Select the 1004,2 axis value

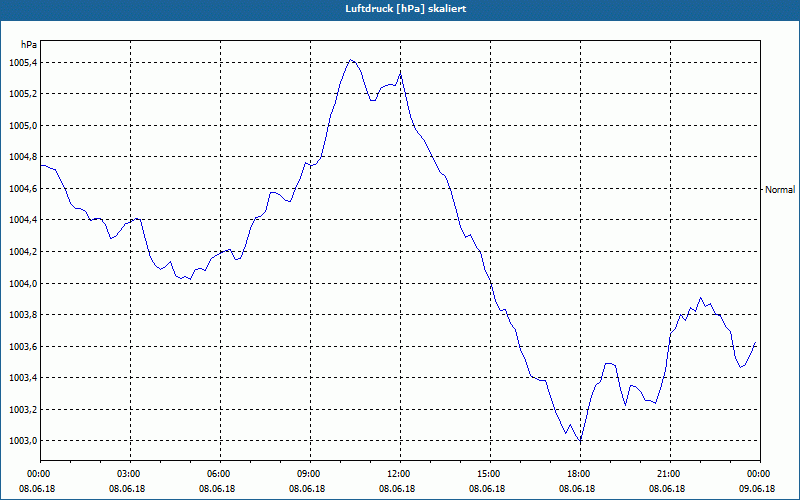23,252
